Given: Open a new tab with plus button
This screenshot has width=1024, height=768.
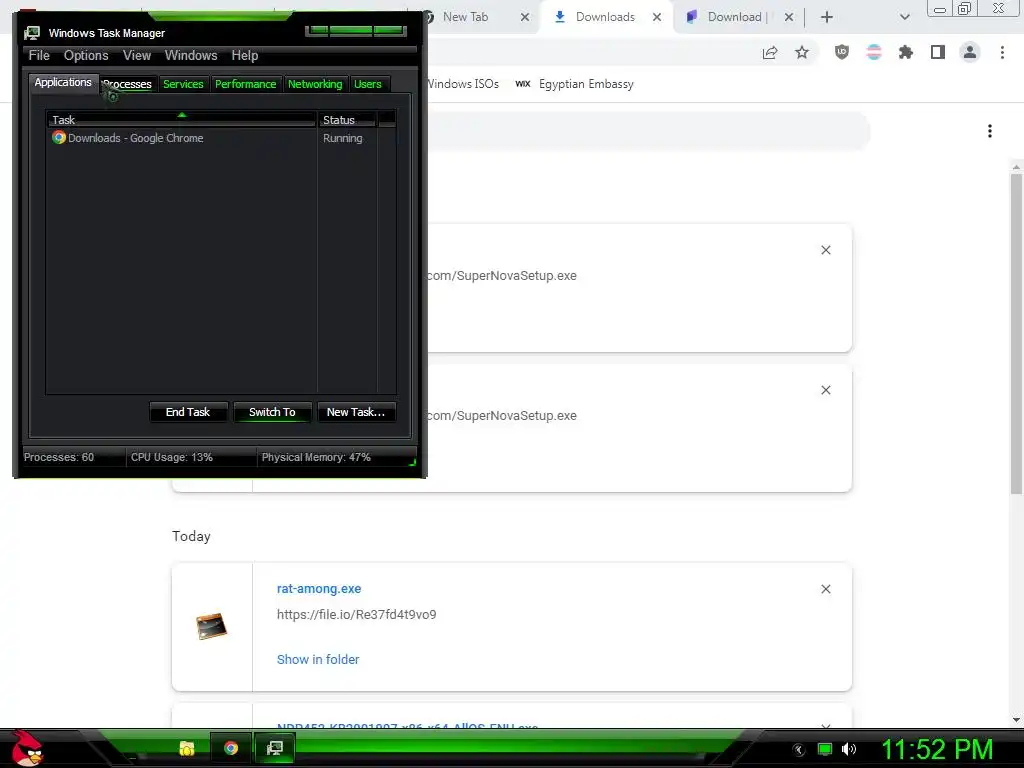Looking at the screenshot, I should point(827,17).
